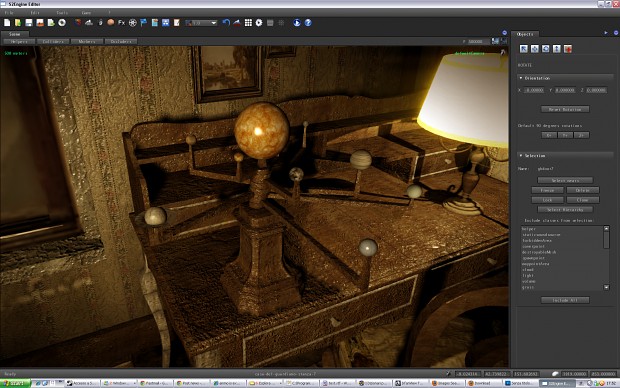
Task: Select 'volume' in the class list
Action: [529, 281]
